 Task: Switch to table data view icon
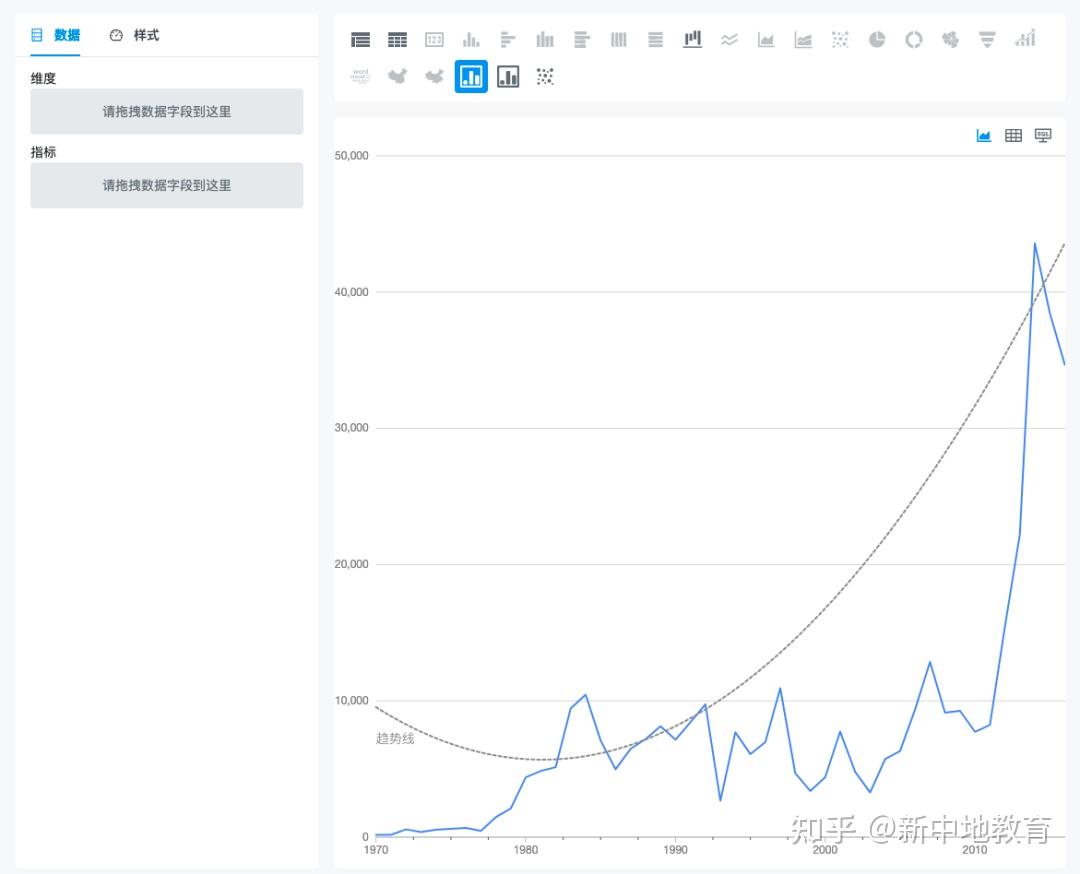click(1013, 135)
